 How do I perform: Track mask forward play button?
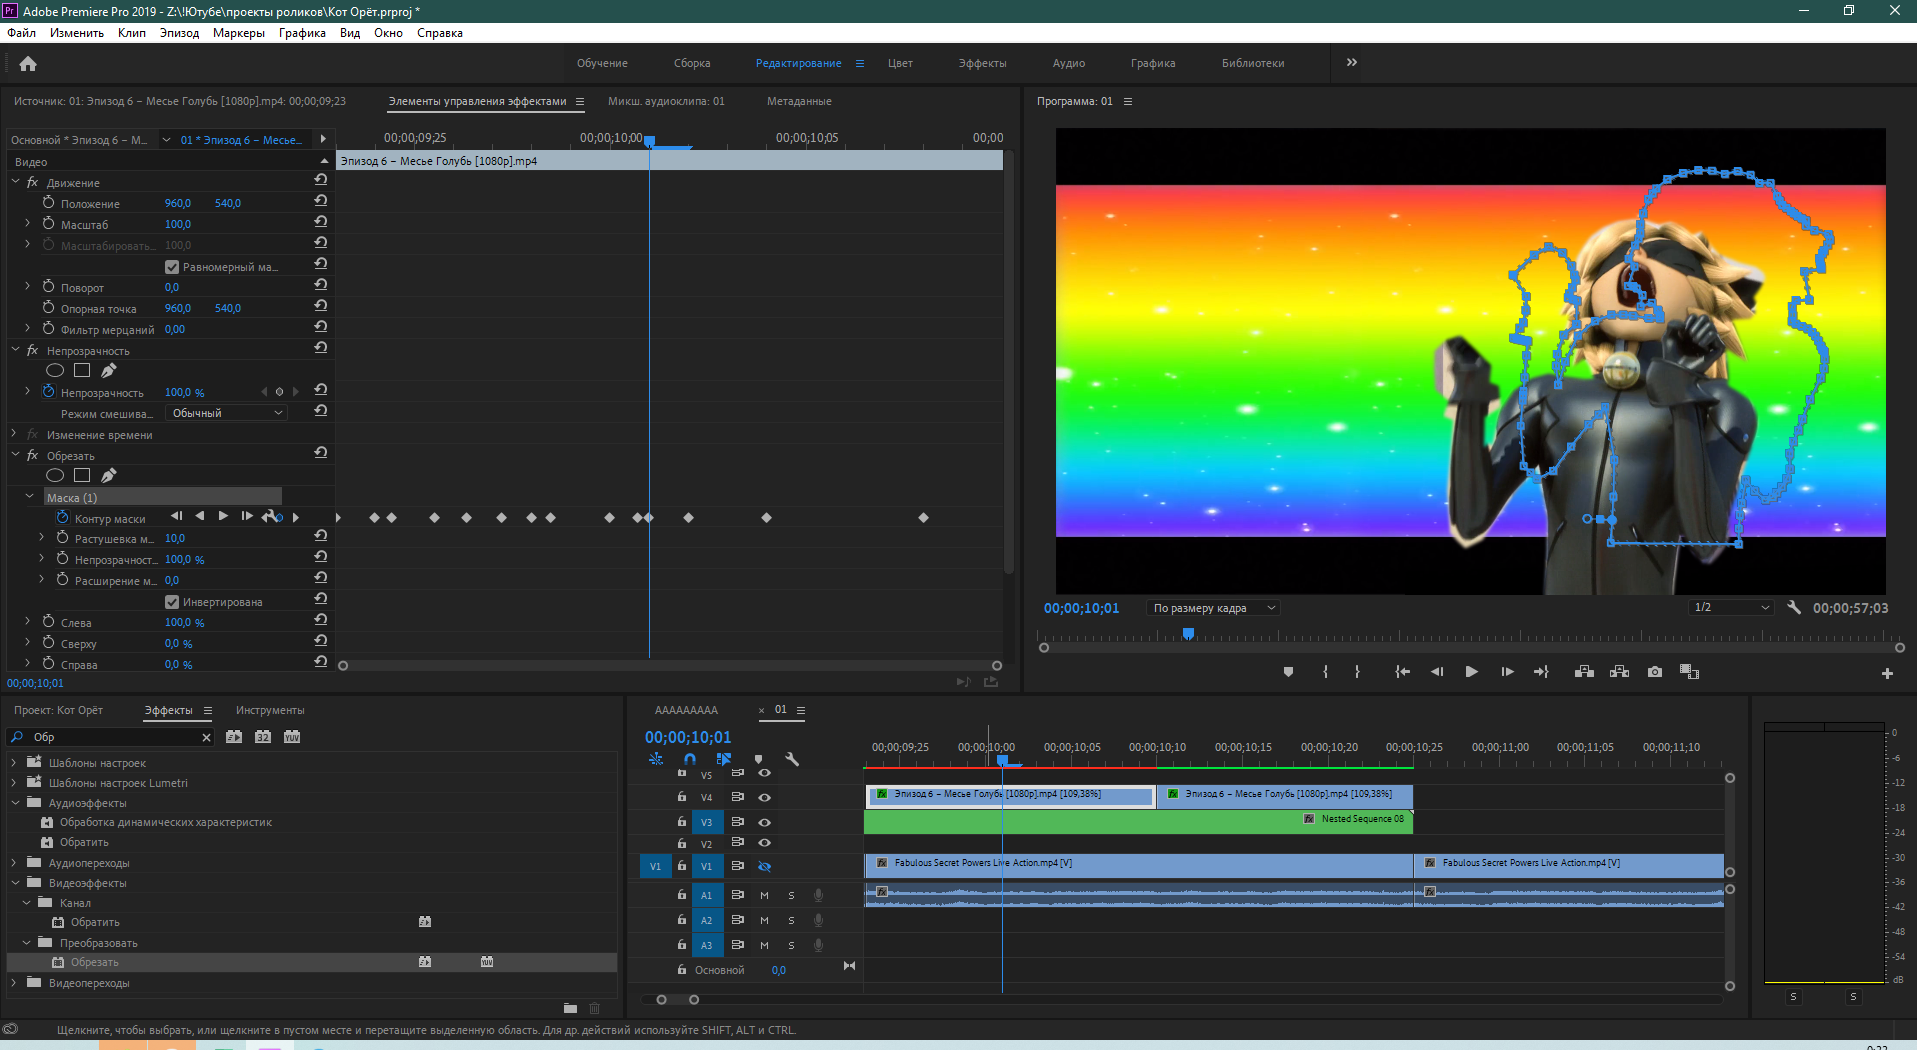pos(223,516)
